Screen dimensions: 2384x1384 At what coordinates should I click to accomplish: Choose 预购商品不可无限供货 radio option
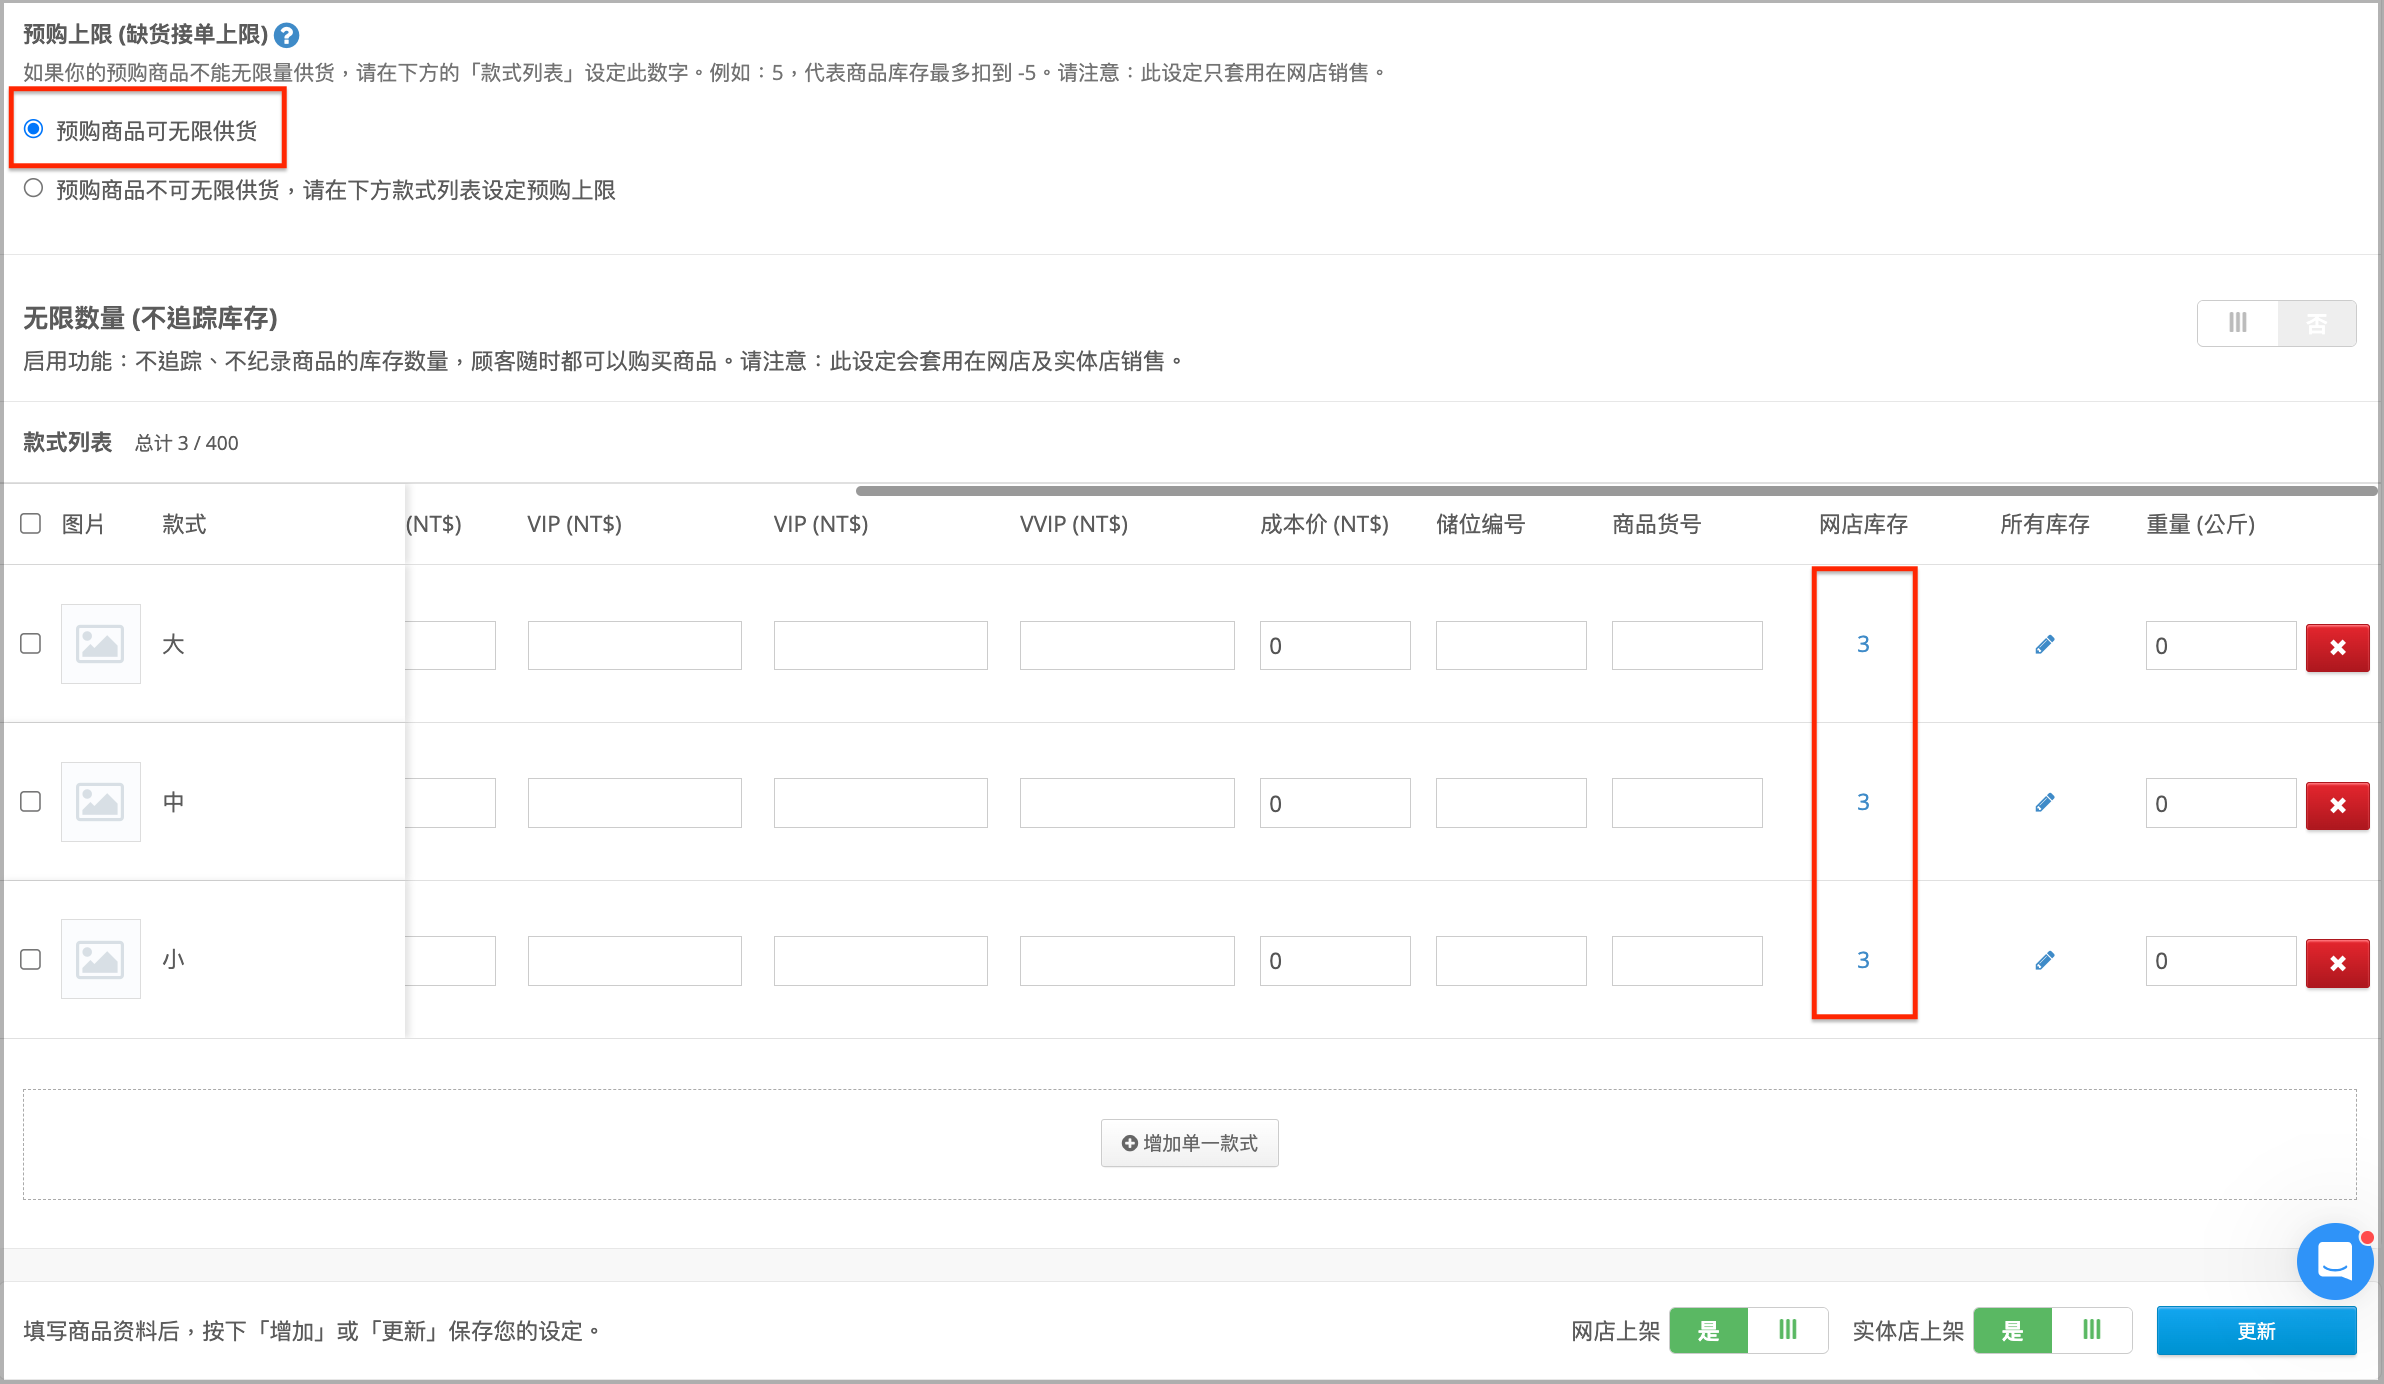point(34,188)
